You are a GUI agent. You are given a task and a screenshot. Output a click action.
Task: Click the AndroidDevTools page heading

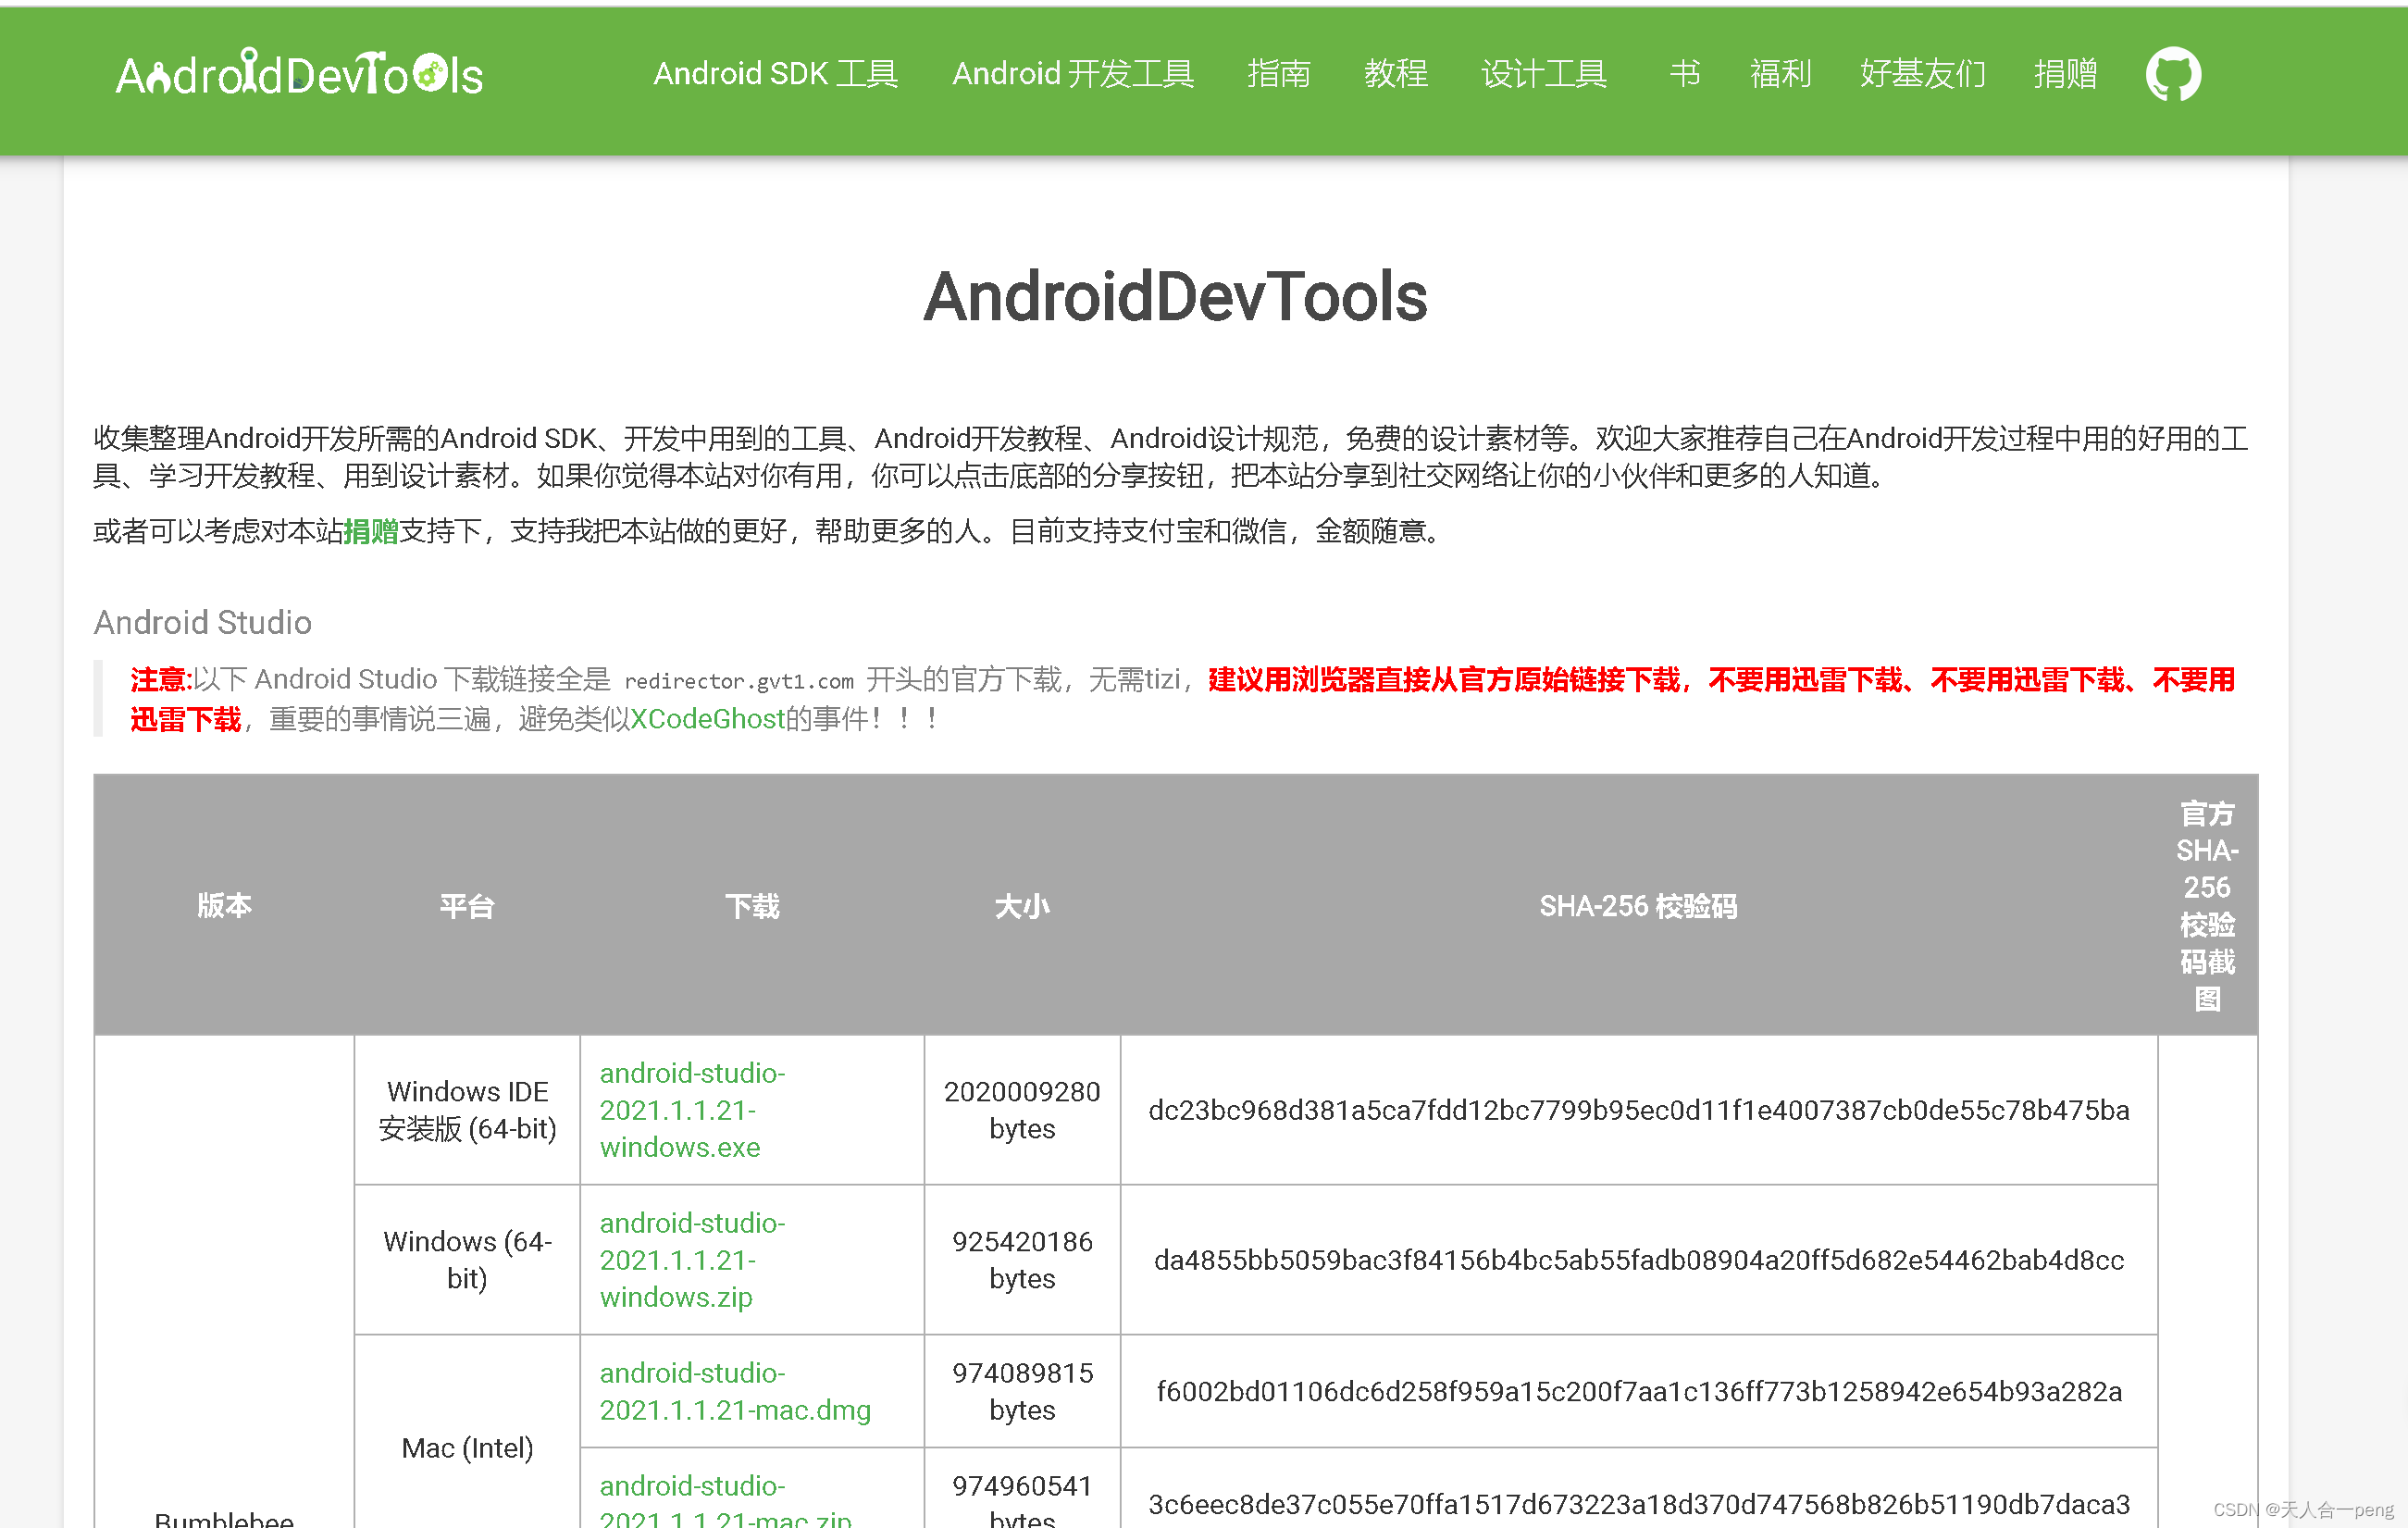[1175, 296]
